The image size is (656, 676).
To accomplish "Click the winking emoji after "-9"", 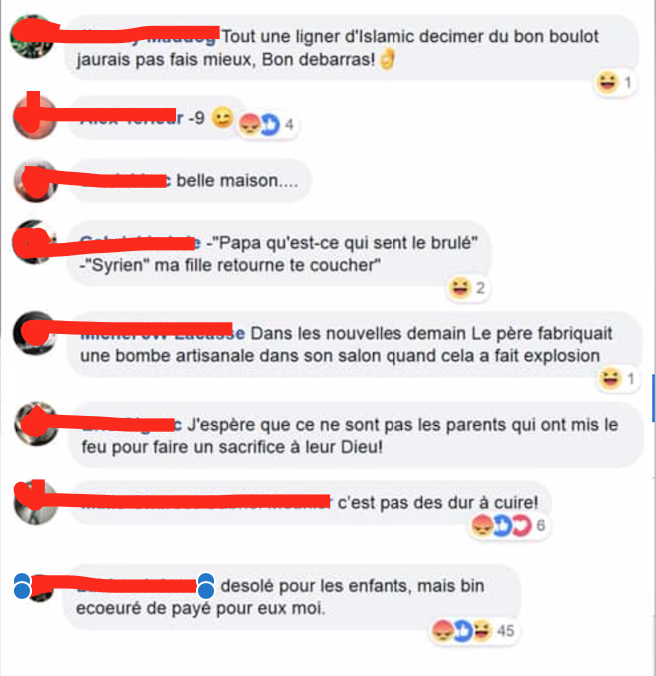I will 222,117.
